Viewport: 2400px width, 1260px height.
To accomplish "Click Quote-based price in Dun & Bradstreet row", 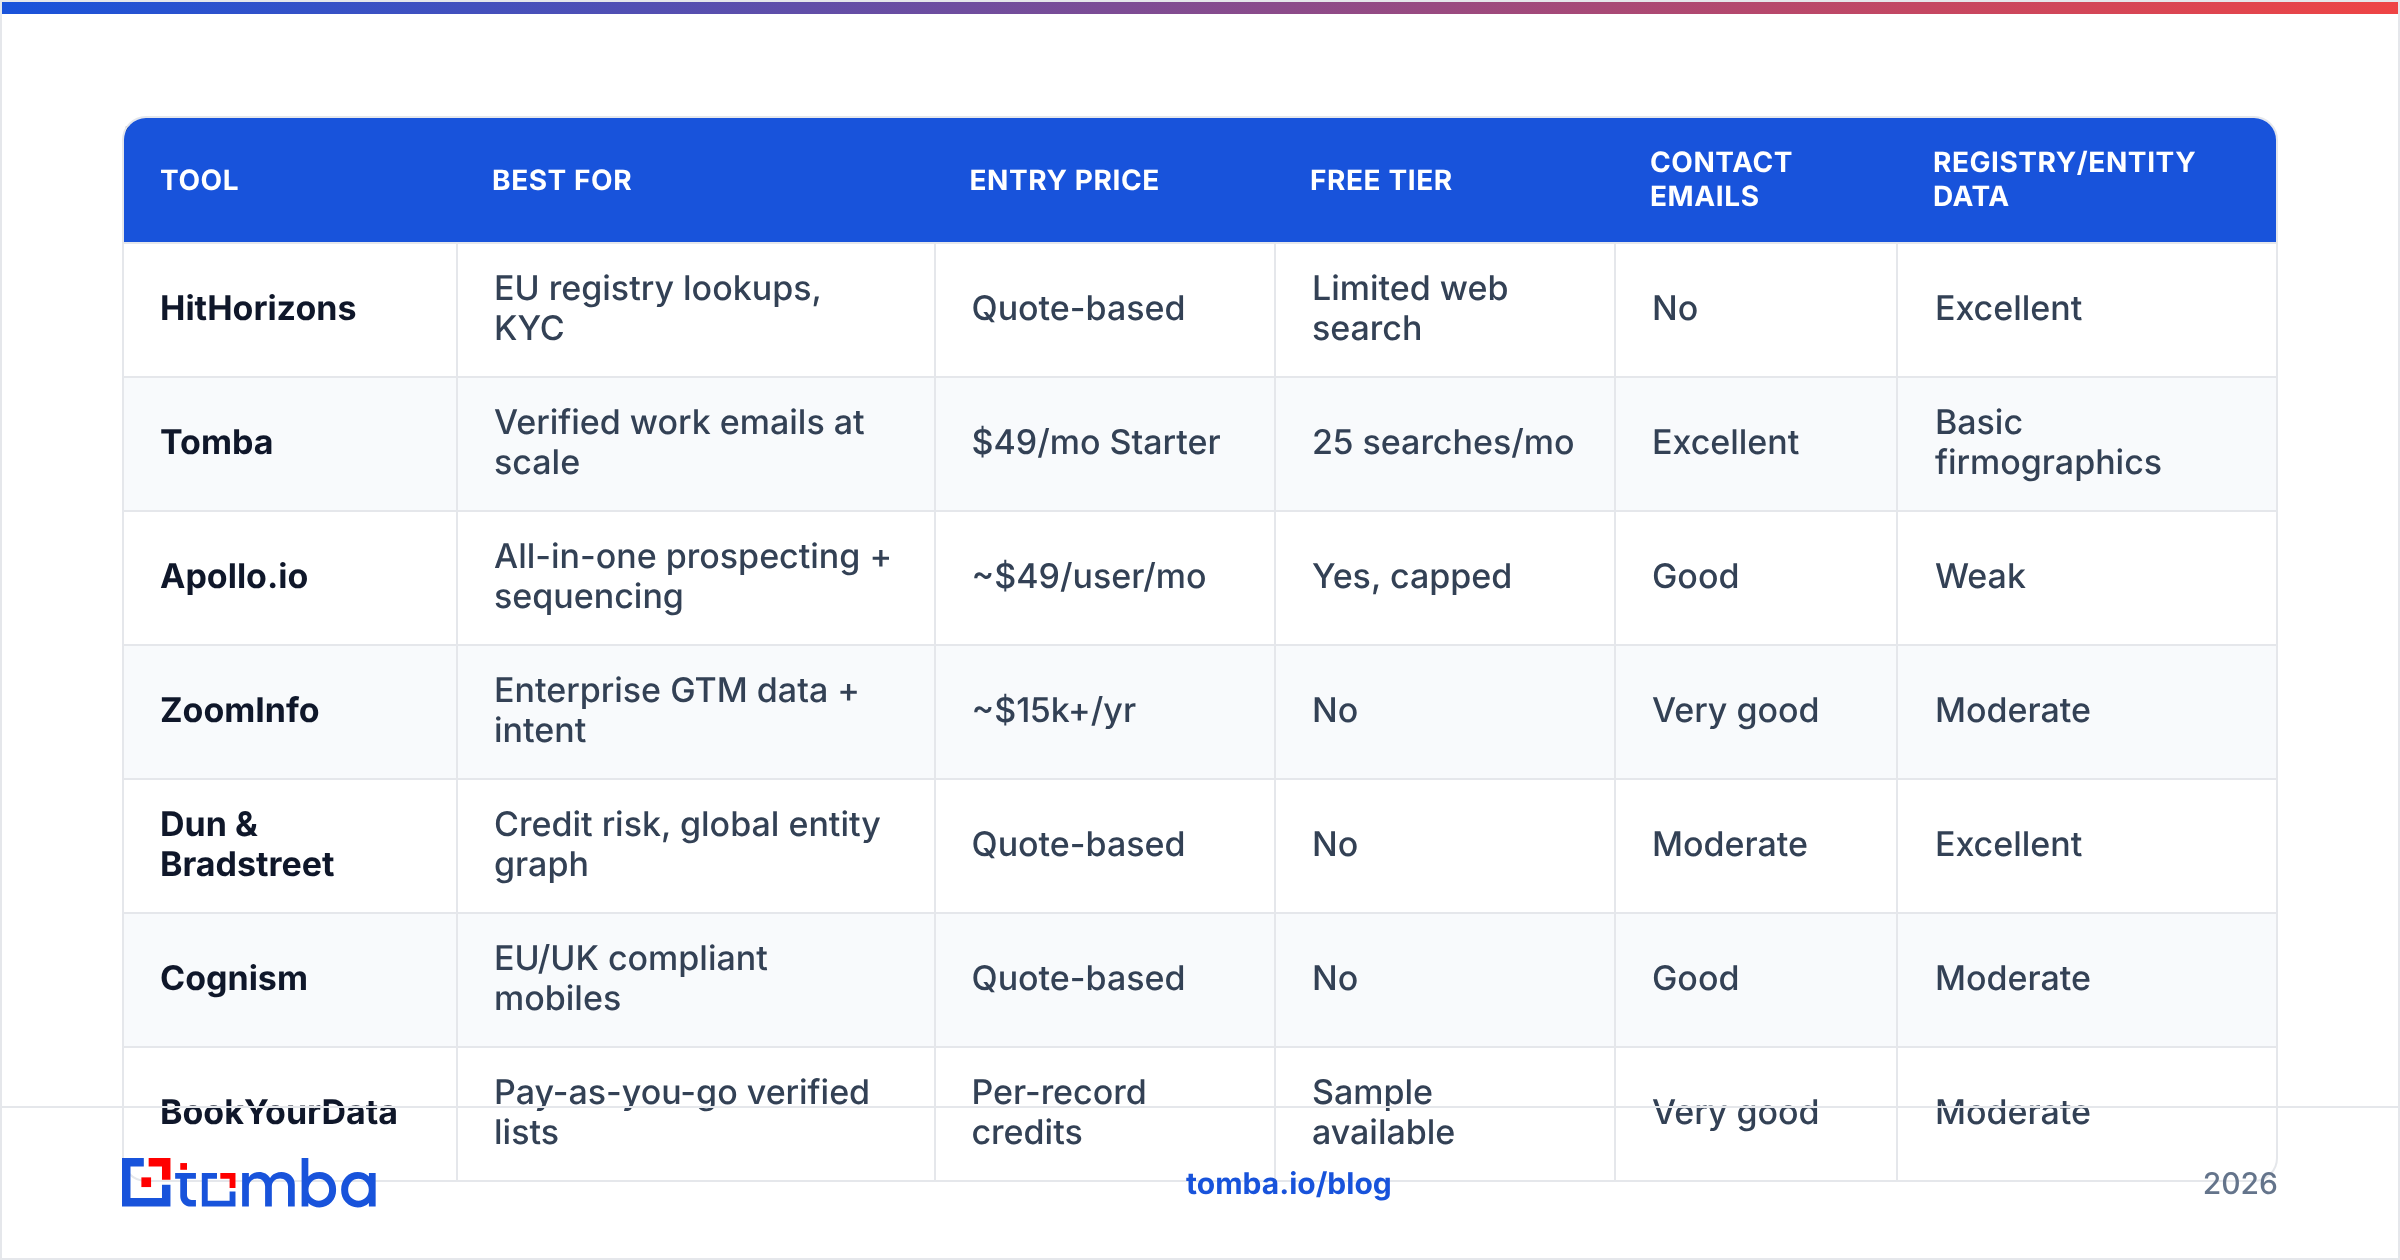I will (1078, 844).
